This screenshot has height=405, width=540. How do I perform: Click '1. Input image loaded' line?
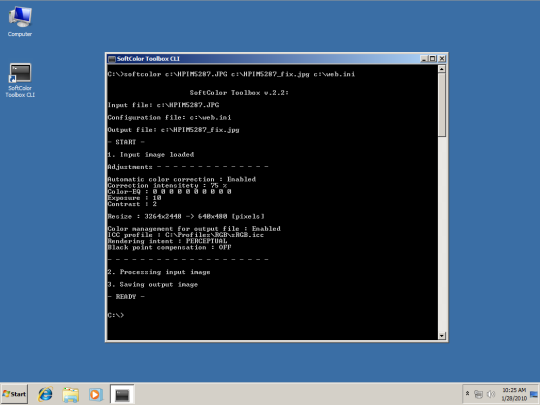point(150,155)
